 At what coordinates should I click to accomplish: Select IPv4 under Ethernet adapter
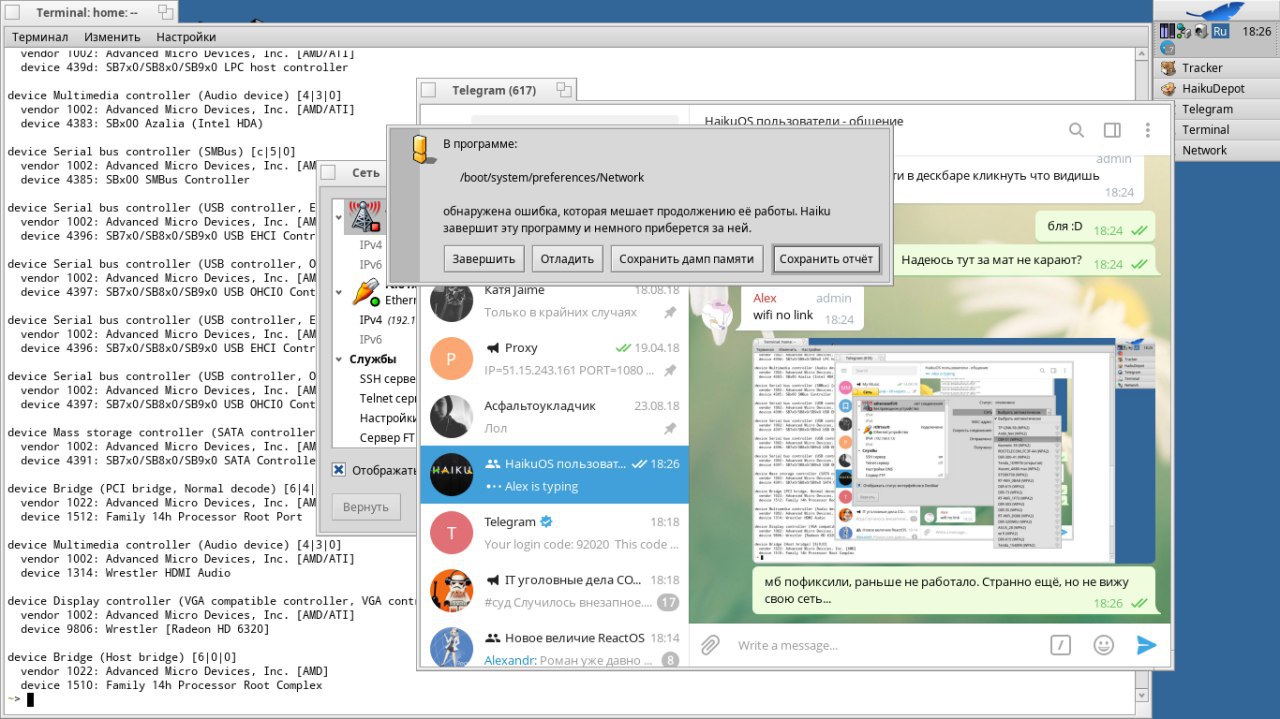371,320
